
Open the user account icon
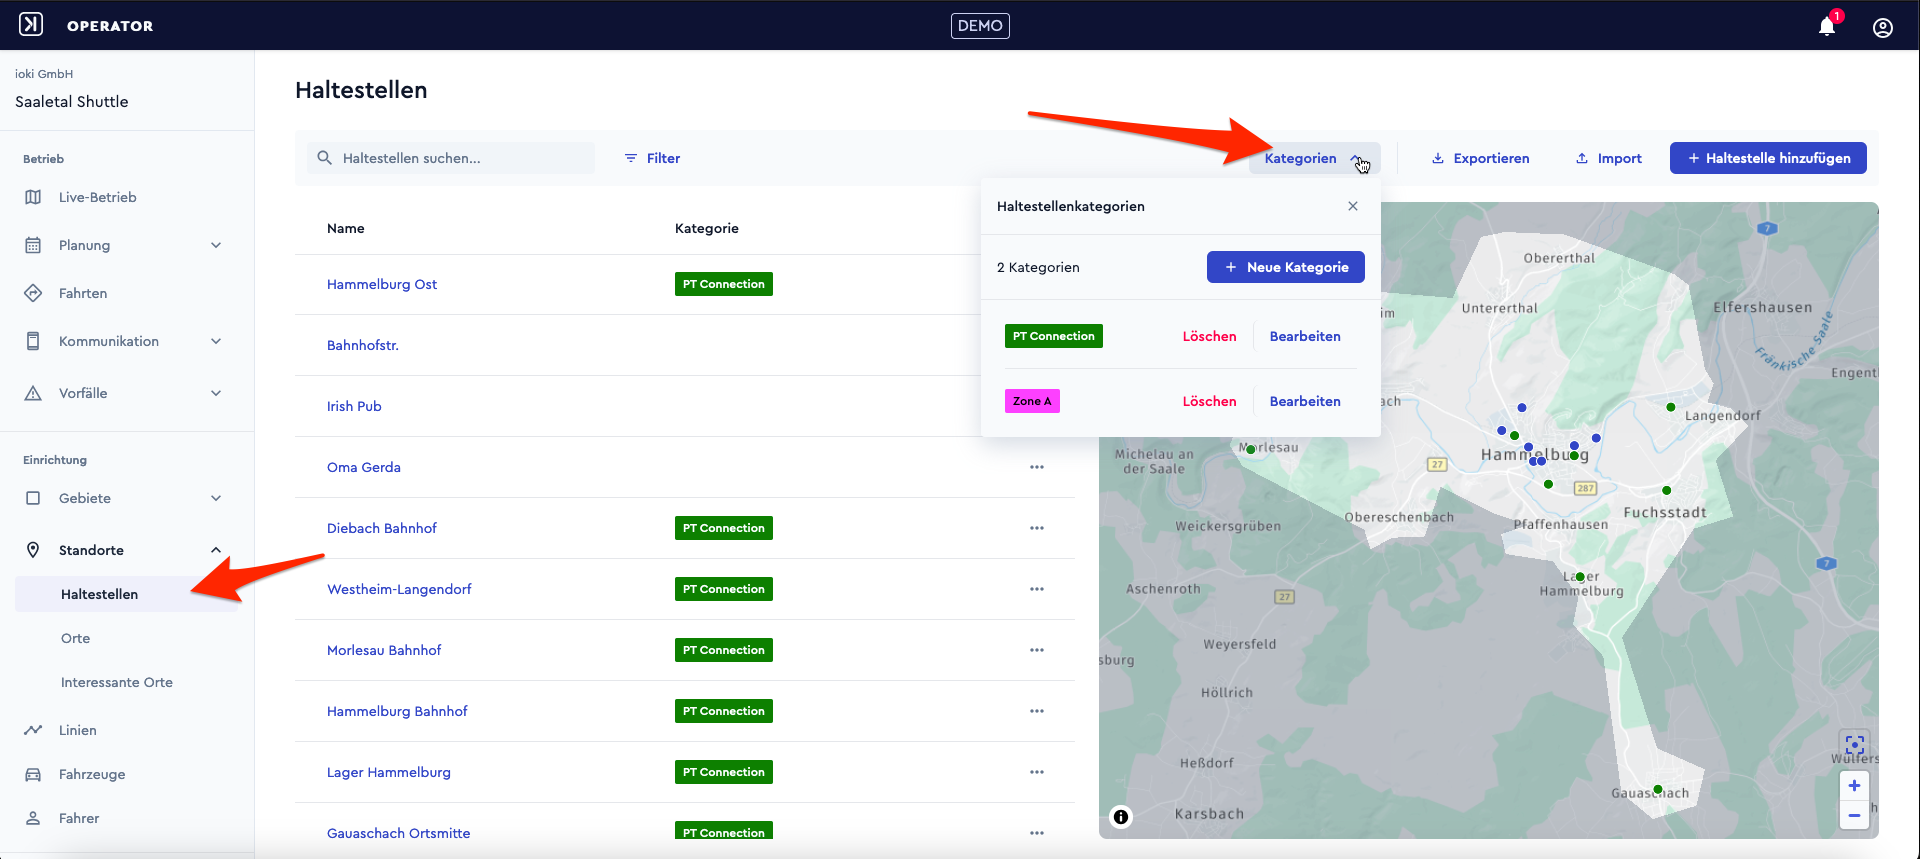click(1883, 27)
